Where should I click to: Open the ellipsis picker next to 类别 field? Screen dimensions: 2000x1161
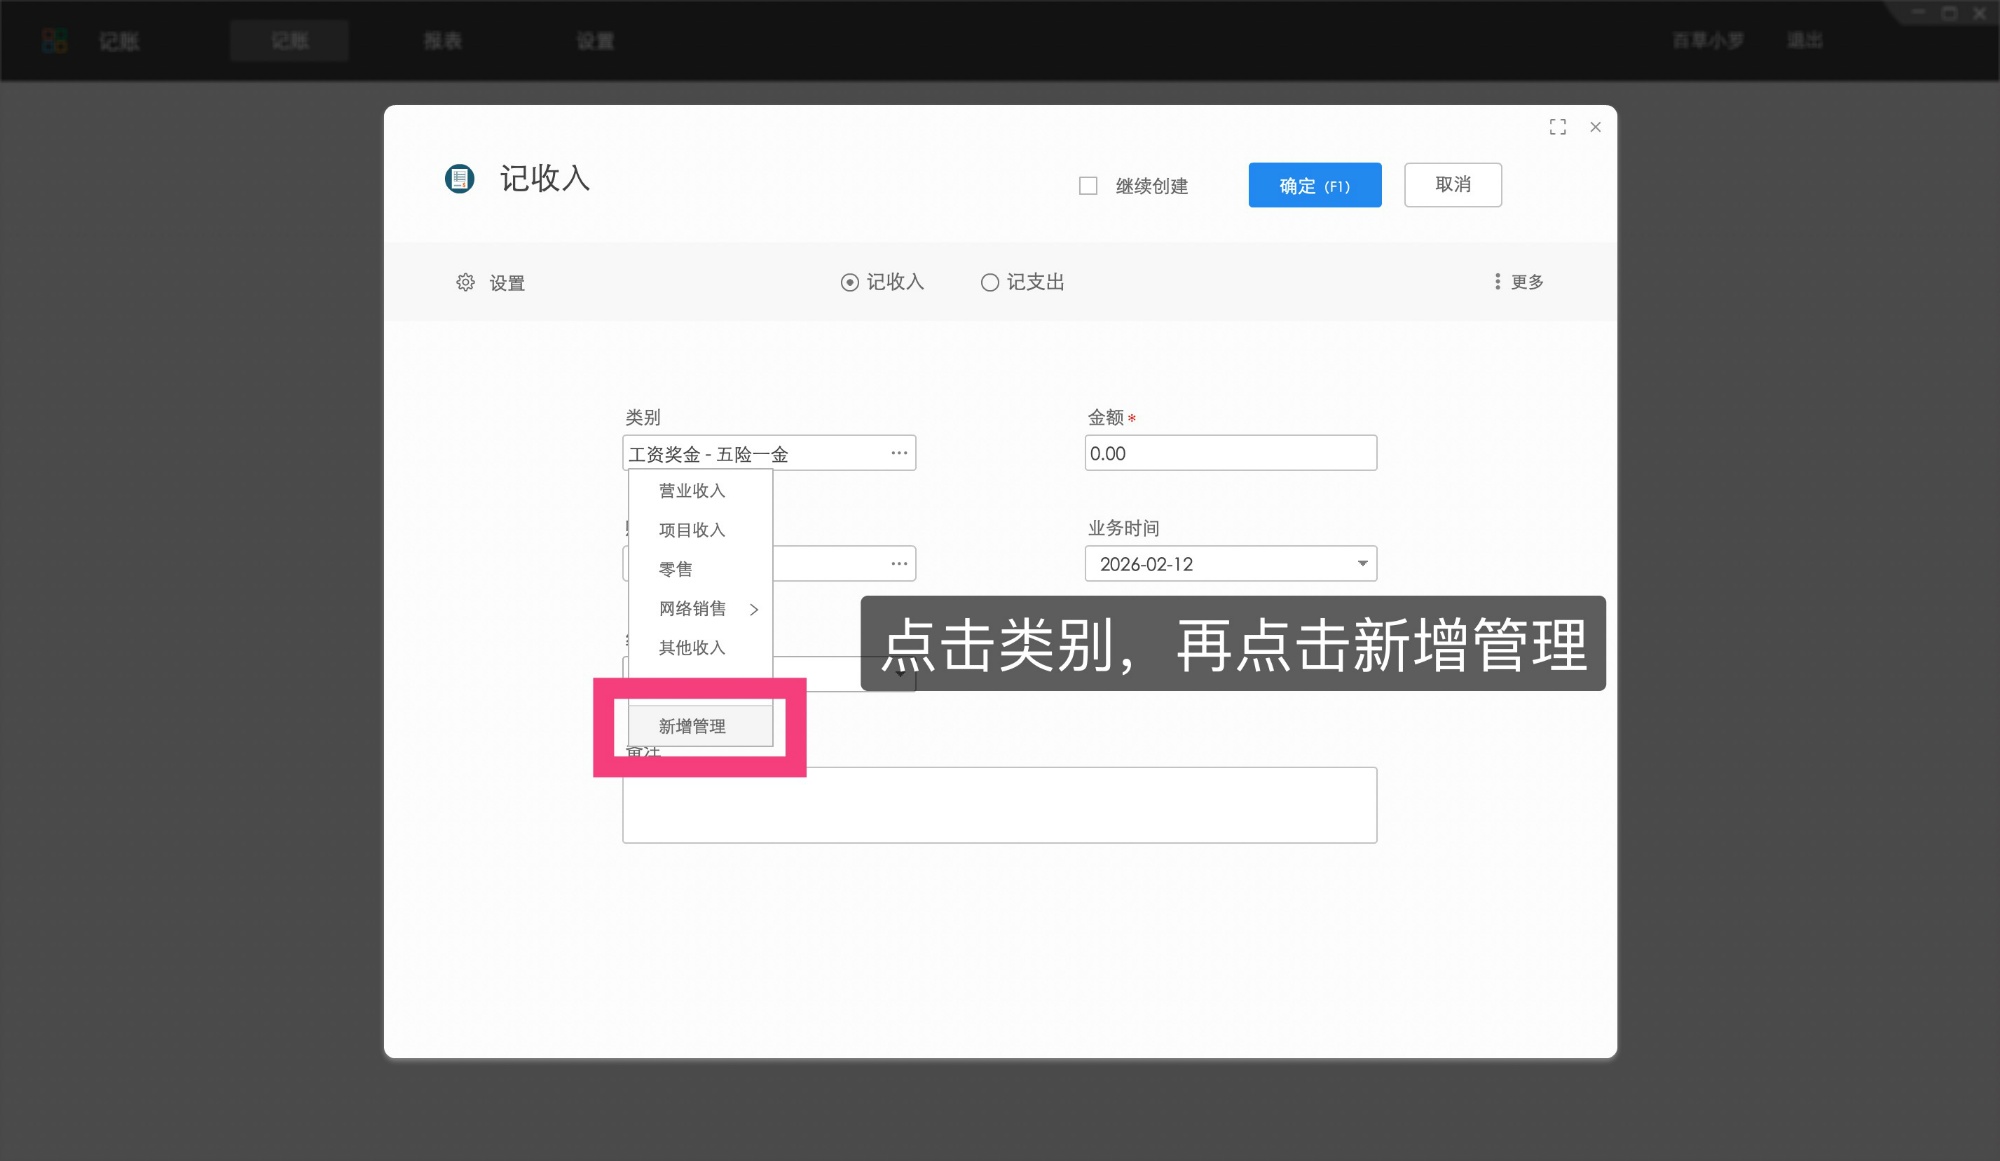pyautogui.click(x=897, y=452)
